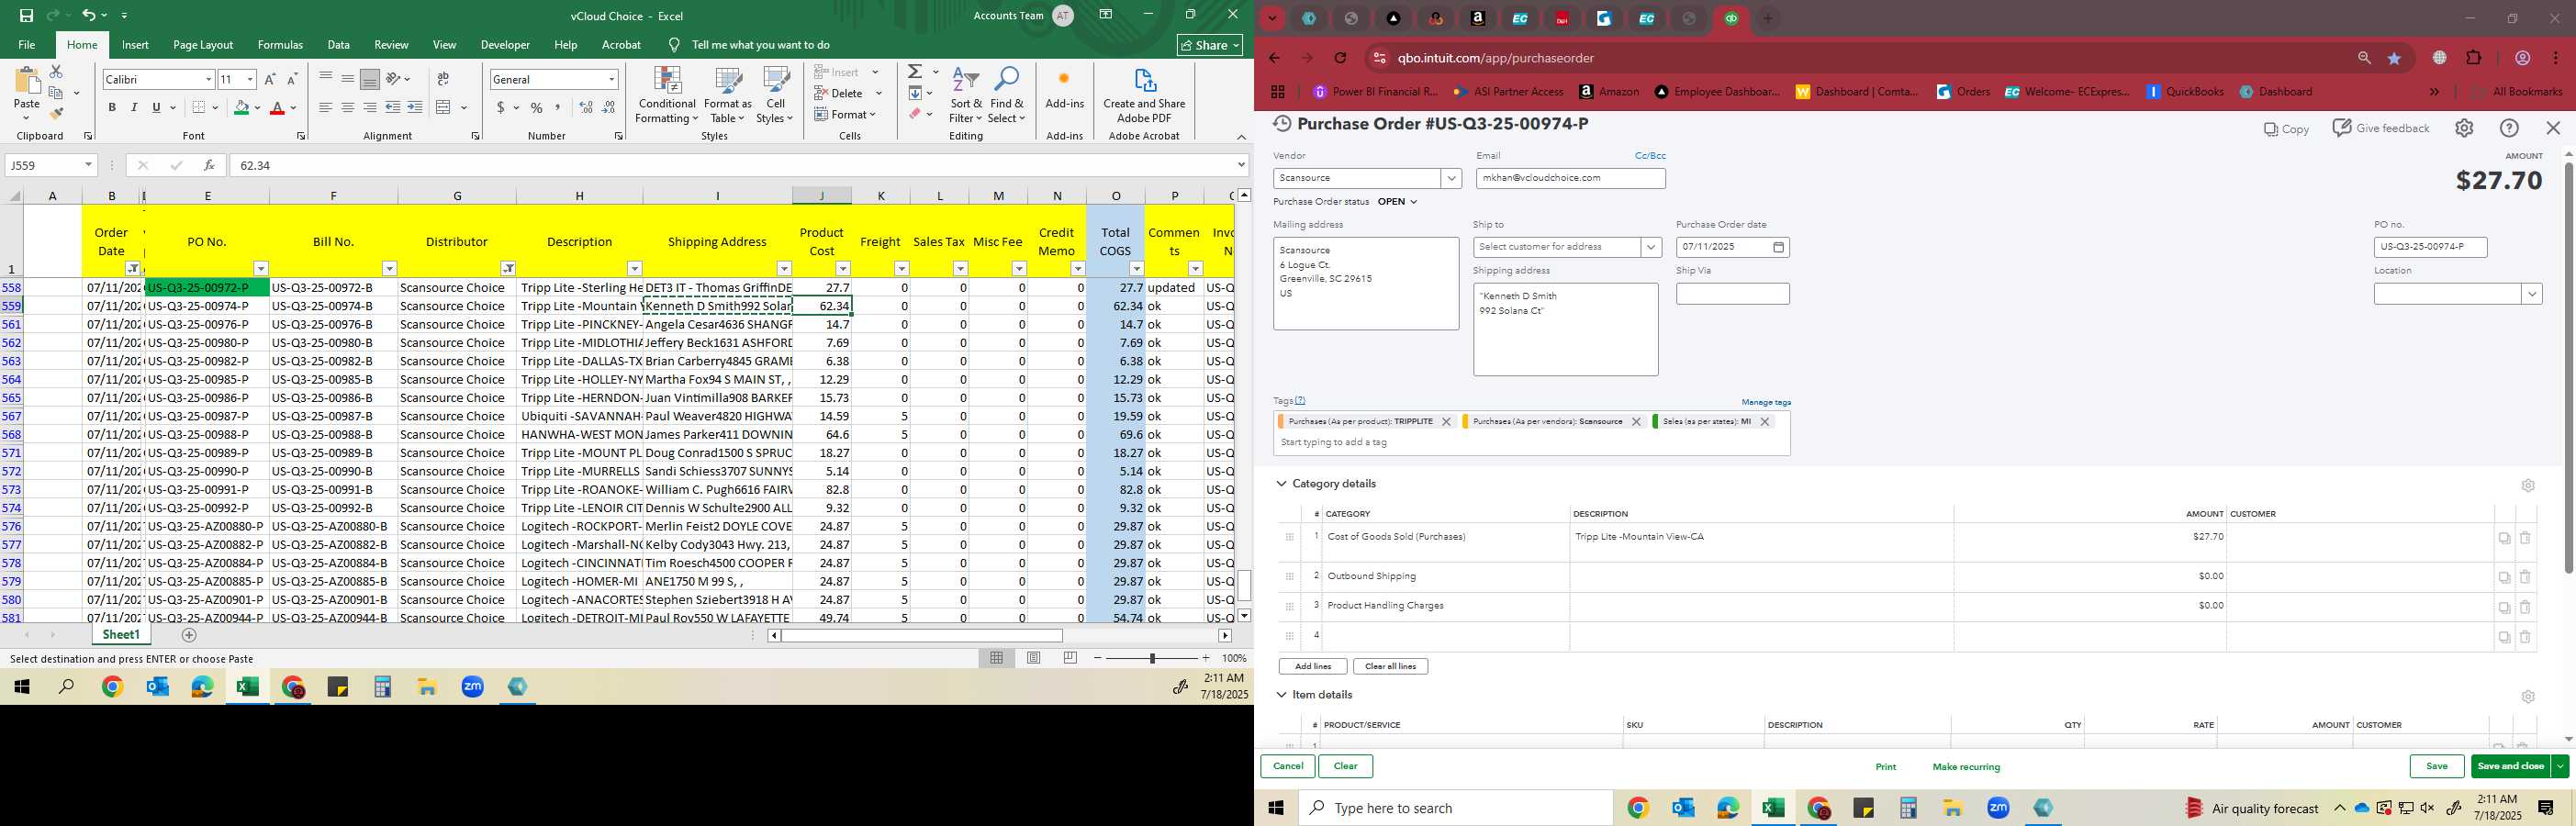Open Conditional Formatting in Styles group
Image resolution: width=2576 pixels, height=826 pixels.
point(667,95)
